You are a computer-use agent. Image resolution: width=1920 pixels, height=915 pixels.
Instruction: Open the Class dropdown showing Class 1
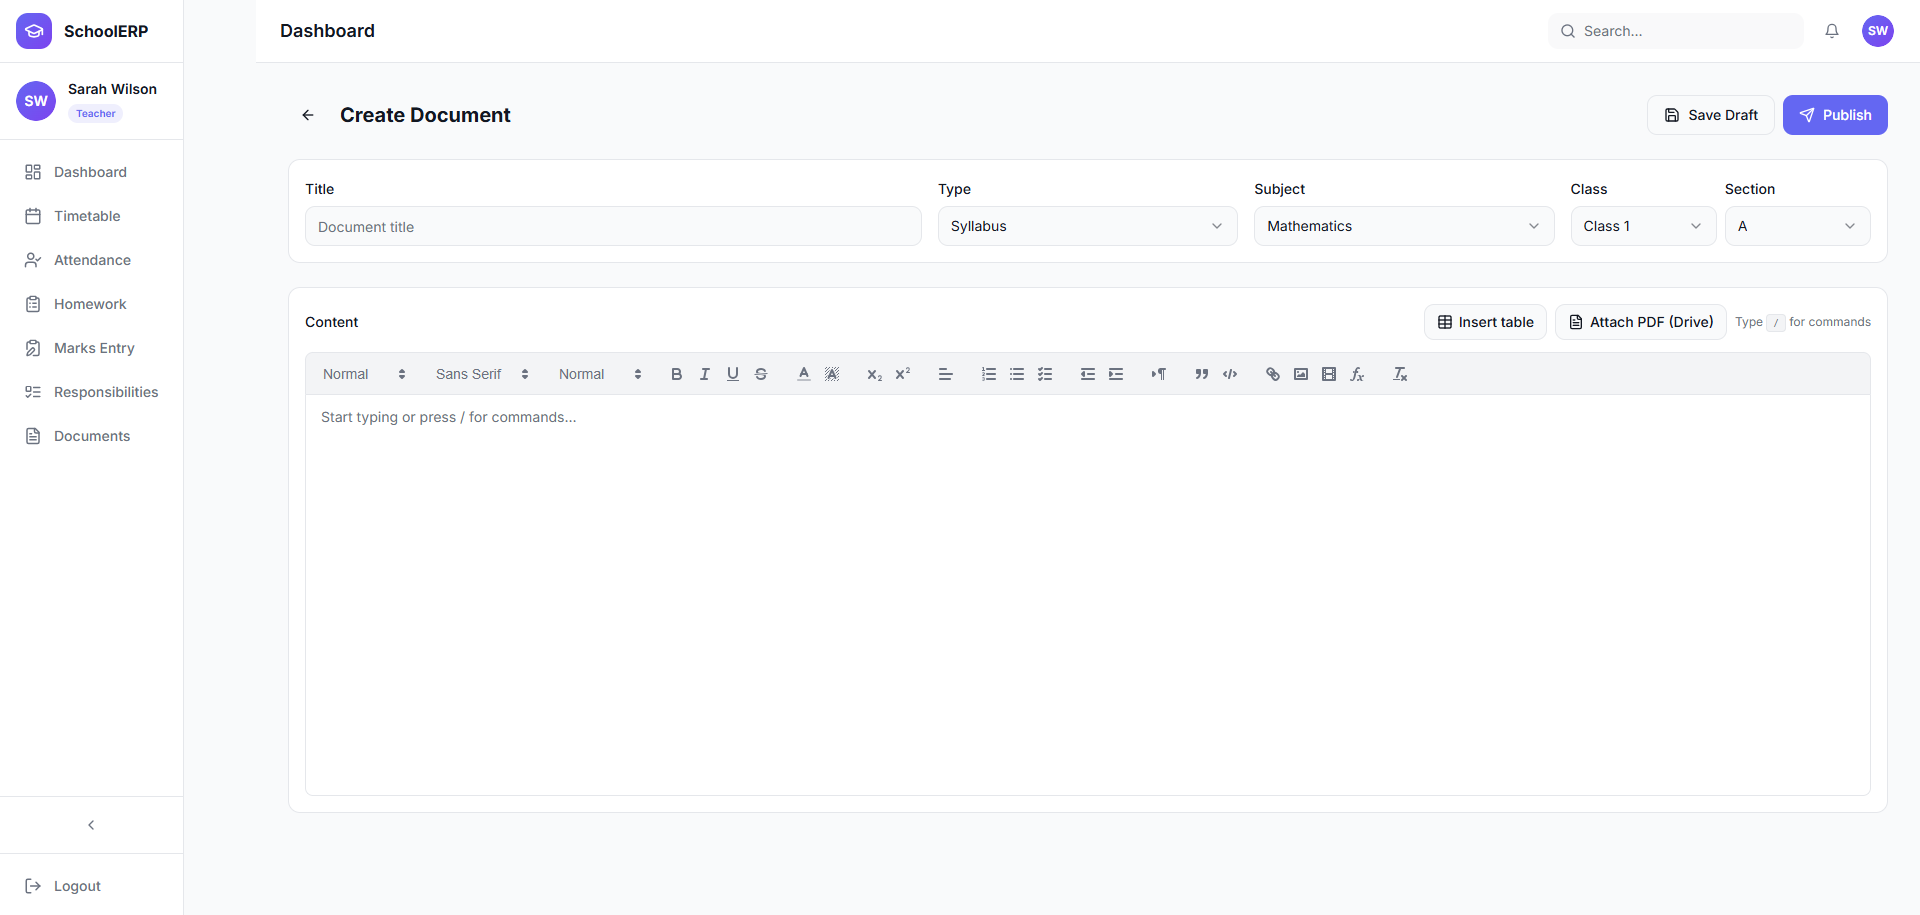pos(1643,226)
